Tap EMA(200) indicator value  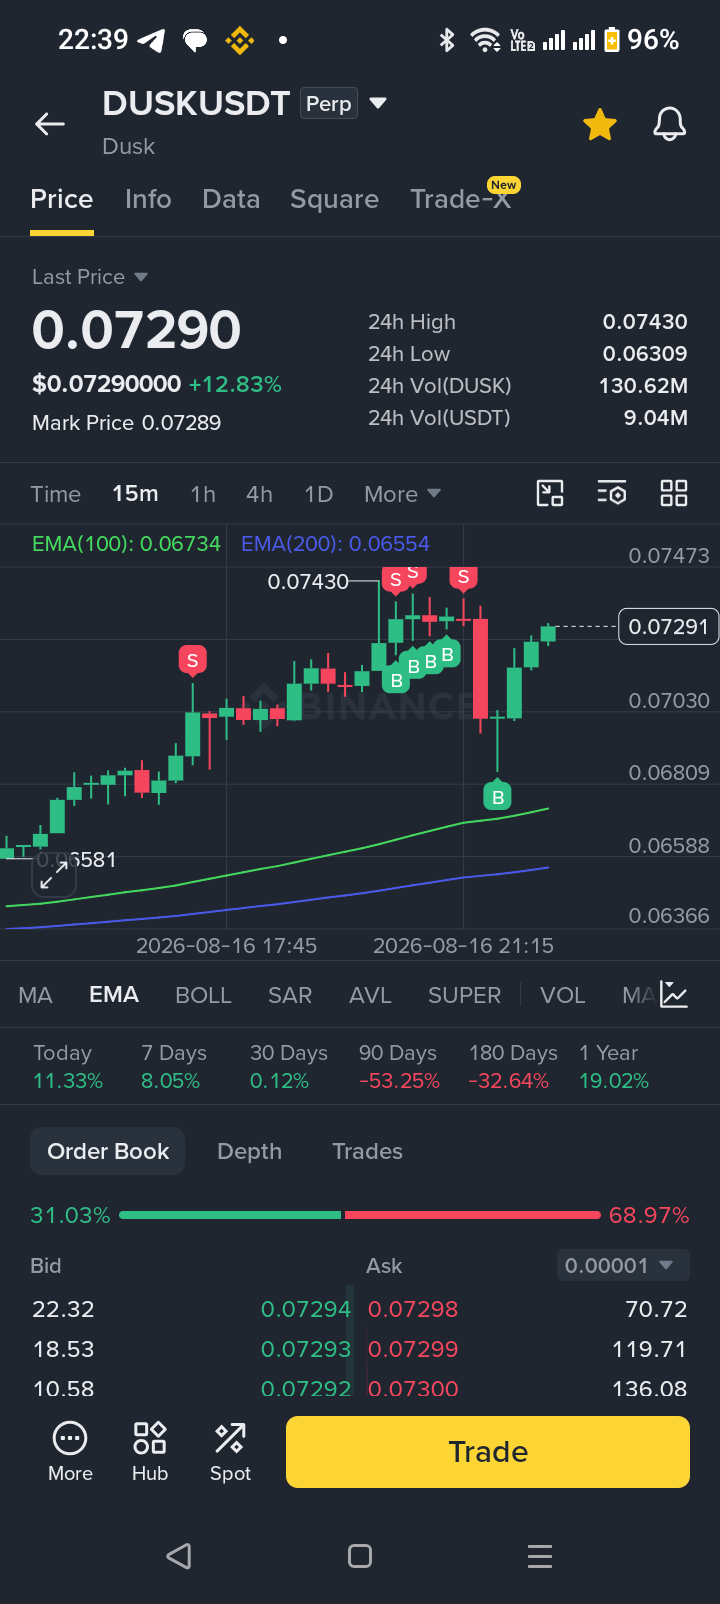point(335,544)
